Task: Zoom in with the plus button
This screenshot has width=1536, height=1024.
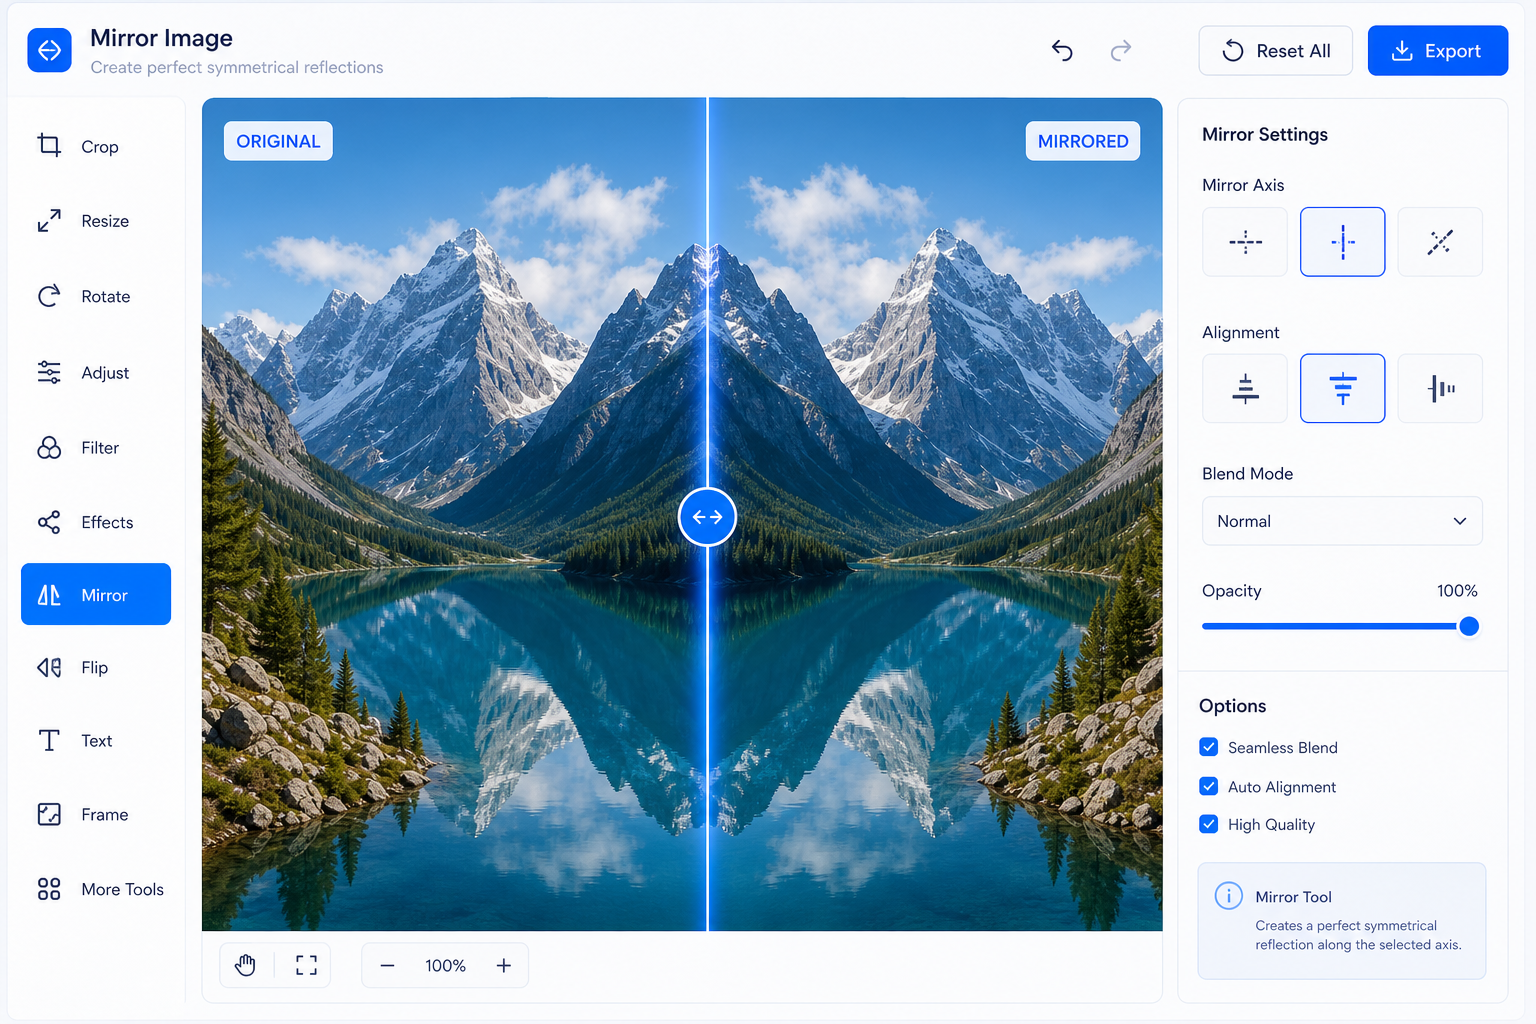Action: pyautogui.click(x=504, y=965)
